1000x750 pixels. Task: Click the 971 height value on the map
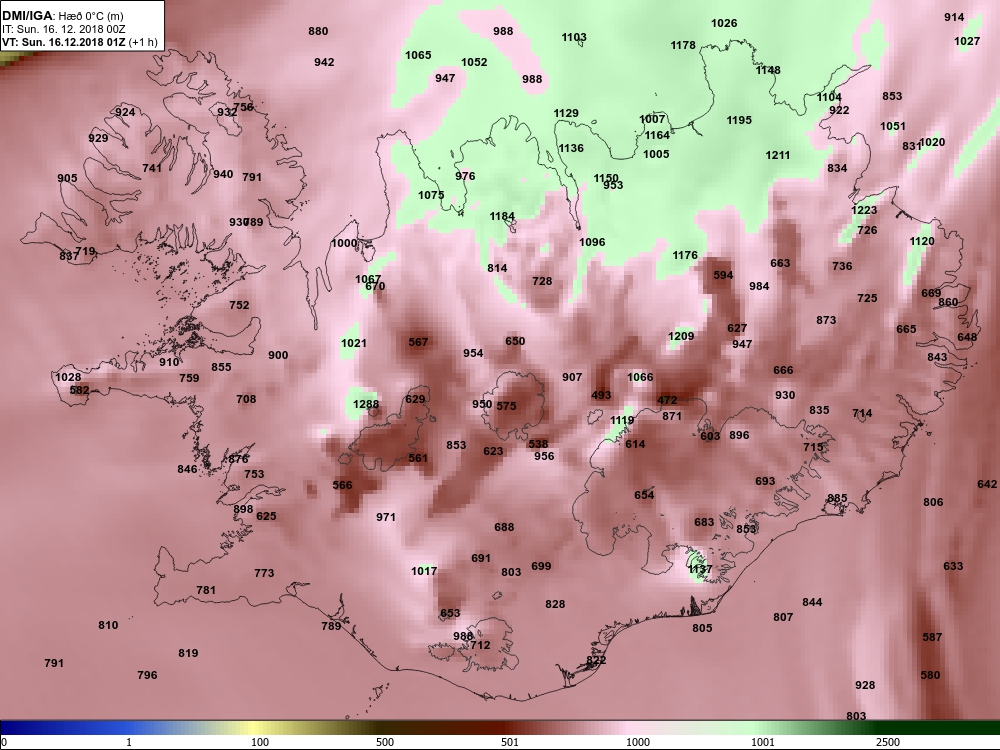tap(386, 517)
